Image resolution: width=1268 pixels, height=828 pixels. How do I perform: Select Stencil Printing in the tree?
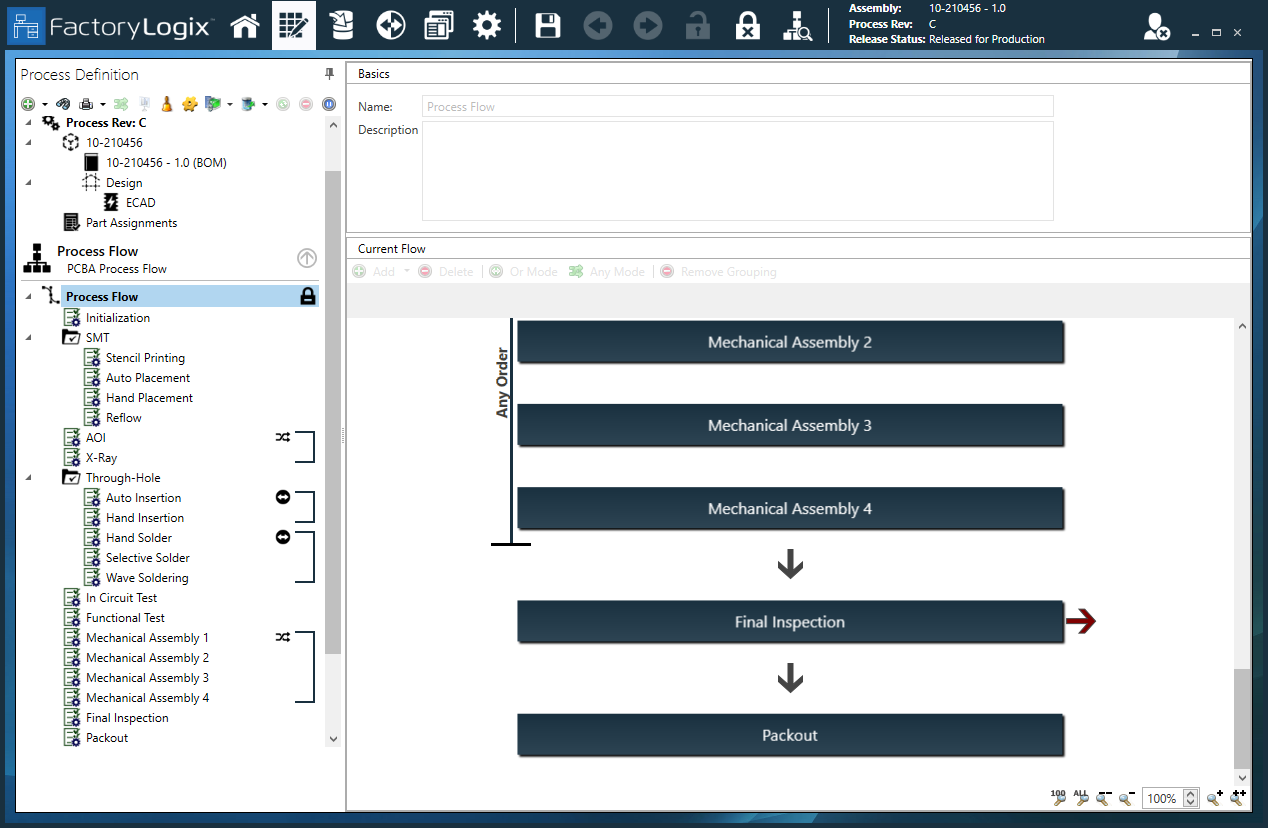(x=145, y=358)
